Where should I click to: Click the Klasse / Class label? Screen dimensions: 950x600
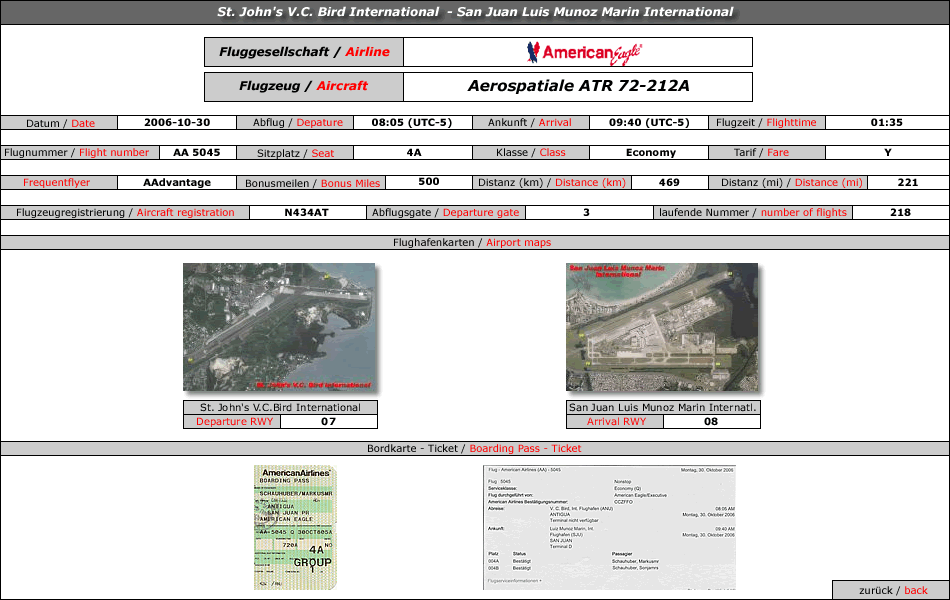click(530, 153)
